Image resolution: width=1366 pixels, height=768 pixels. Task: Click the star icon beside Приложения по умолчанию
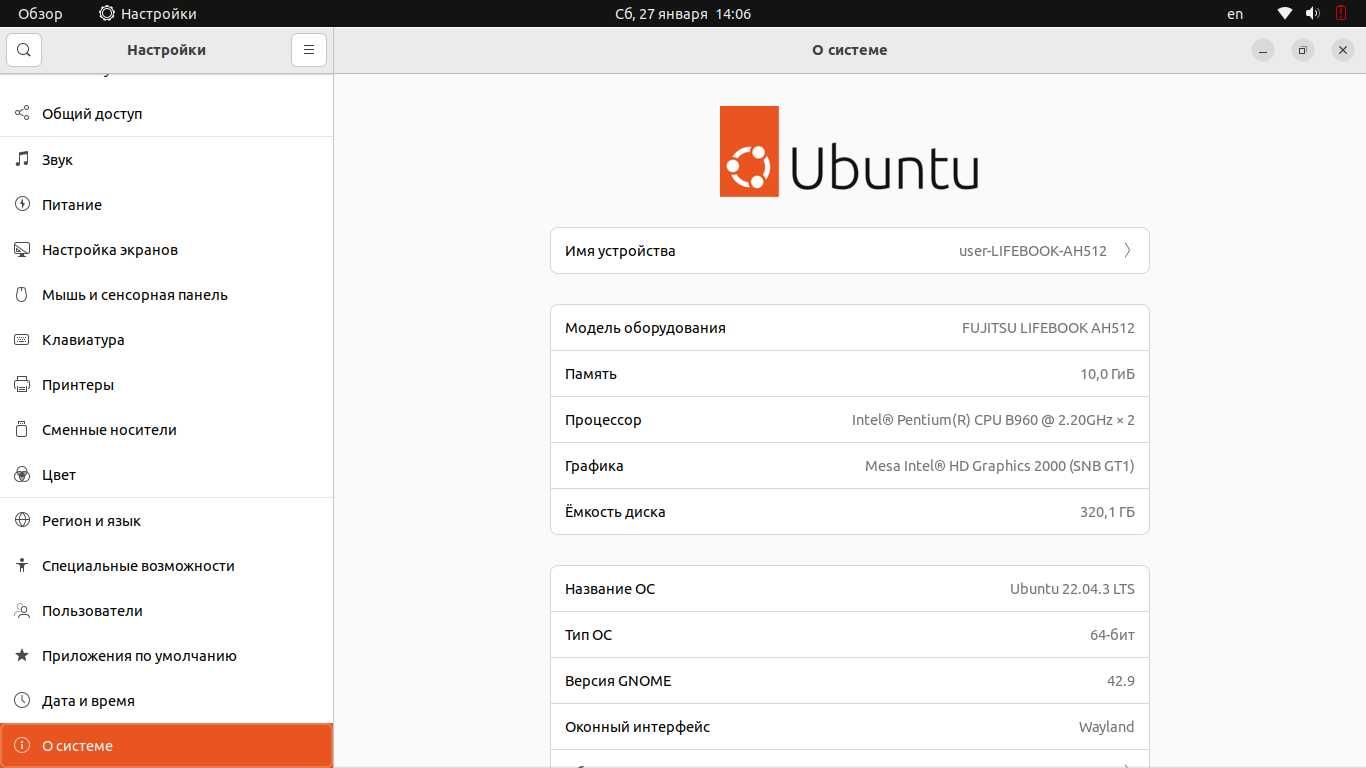click(22, 655)
